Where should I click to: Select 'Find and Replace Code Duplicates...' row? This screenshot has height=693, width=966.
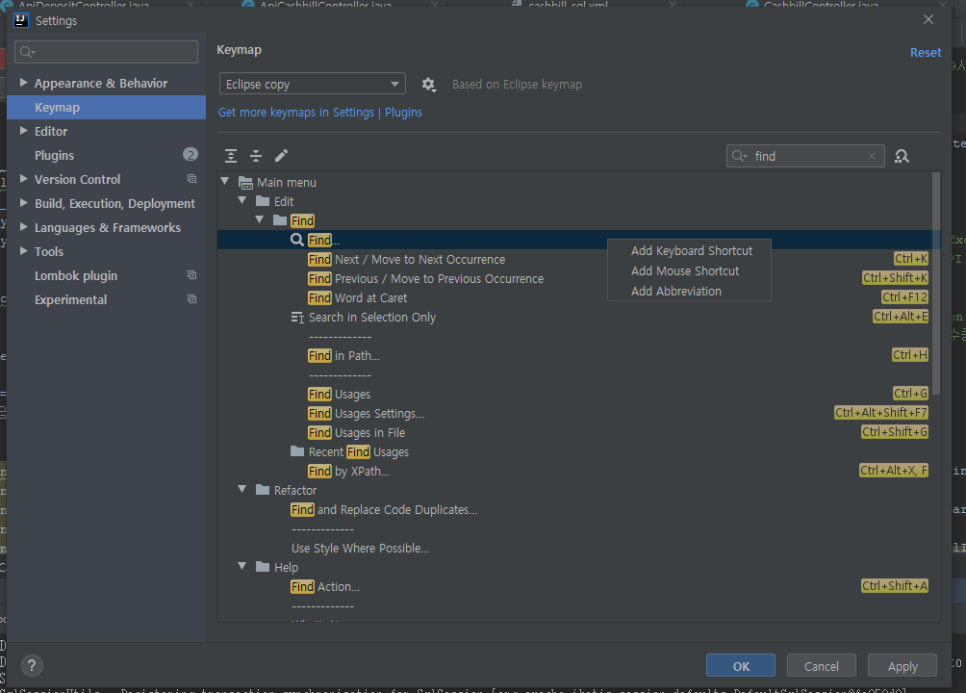click(x=573, y=509)
